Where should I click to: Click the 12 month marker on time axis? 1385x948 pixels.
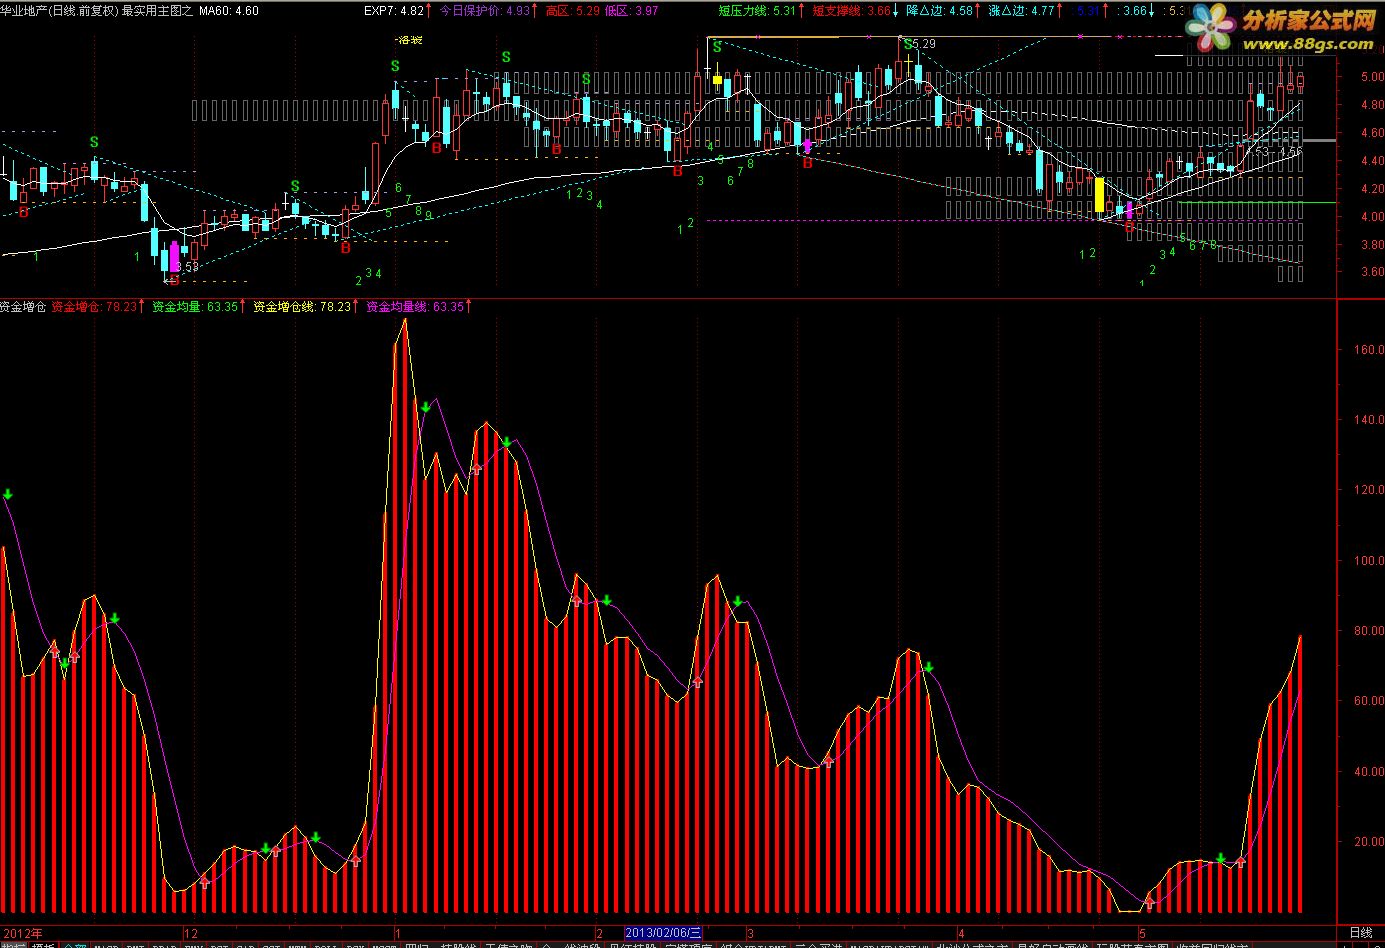[x=191, y=933]
